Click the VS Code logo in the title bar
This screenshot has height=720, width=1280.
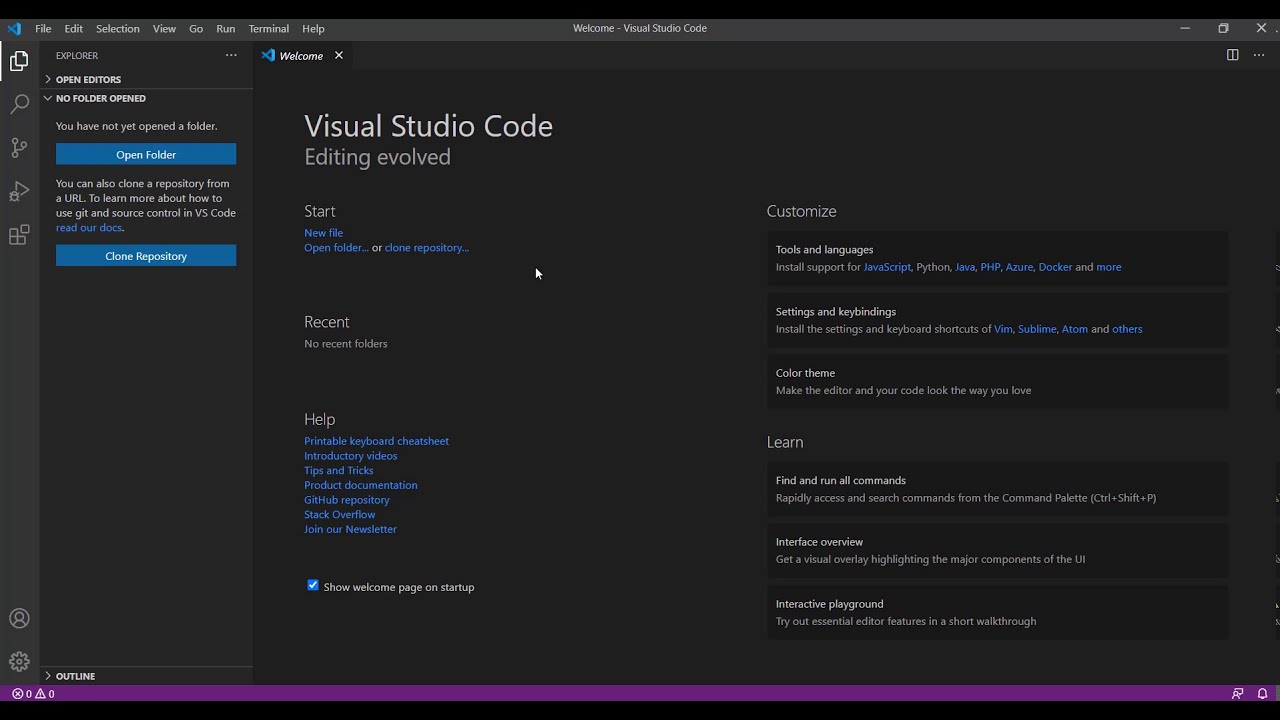pyautogui.click(x=14, y=28)
